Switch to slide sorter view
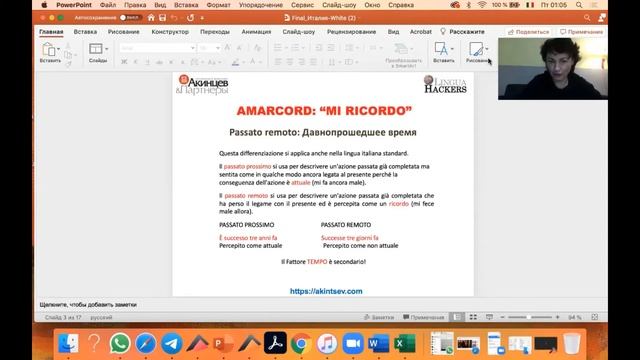This screenshot has height=360, width=640. pyautogui.click(x=473, y=317)
